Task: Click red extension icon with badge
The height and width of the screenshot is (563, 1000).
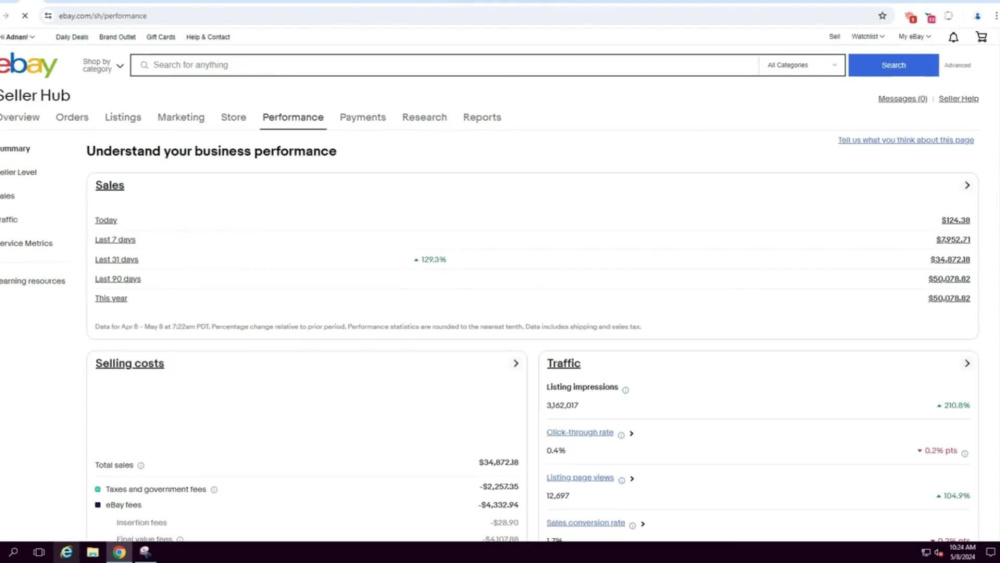Action: pos(910,17)
